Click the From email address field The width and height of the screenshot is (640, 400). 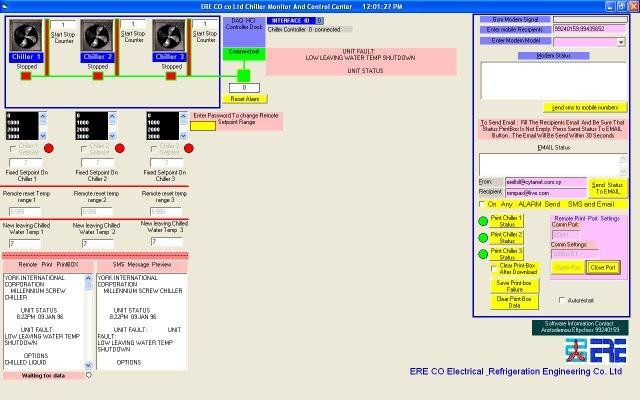coord(546,182)
